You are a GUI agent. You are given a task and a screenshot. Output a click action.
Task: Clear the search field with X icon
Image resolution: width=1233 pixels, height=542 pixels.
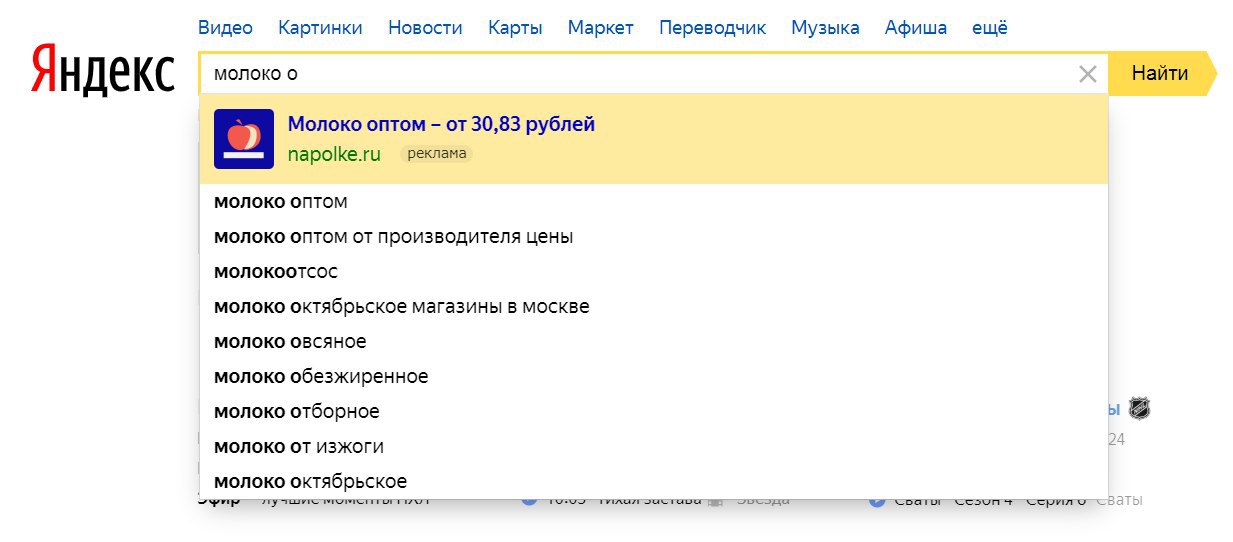1087,73
